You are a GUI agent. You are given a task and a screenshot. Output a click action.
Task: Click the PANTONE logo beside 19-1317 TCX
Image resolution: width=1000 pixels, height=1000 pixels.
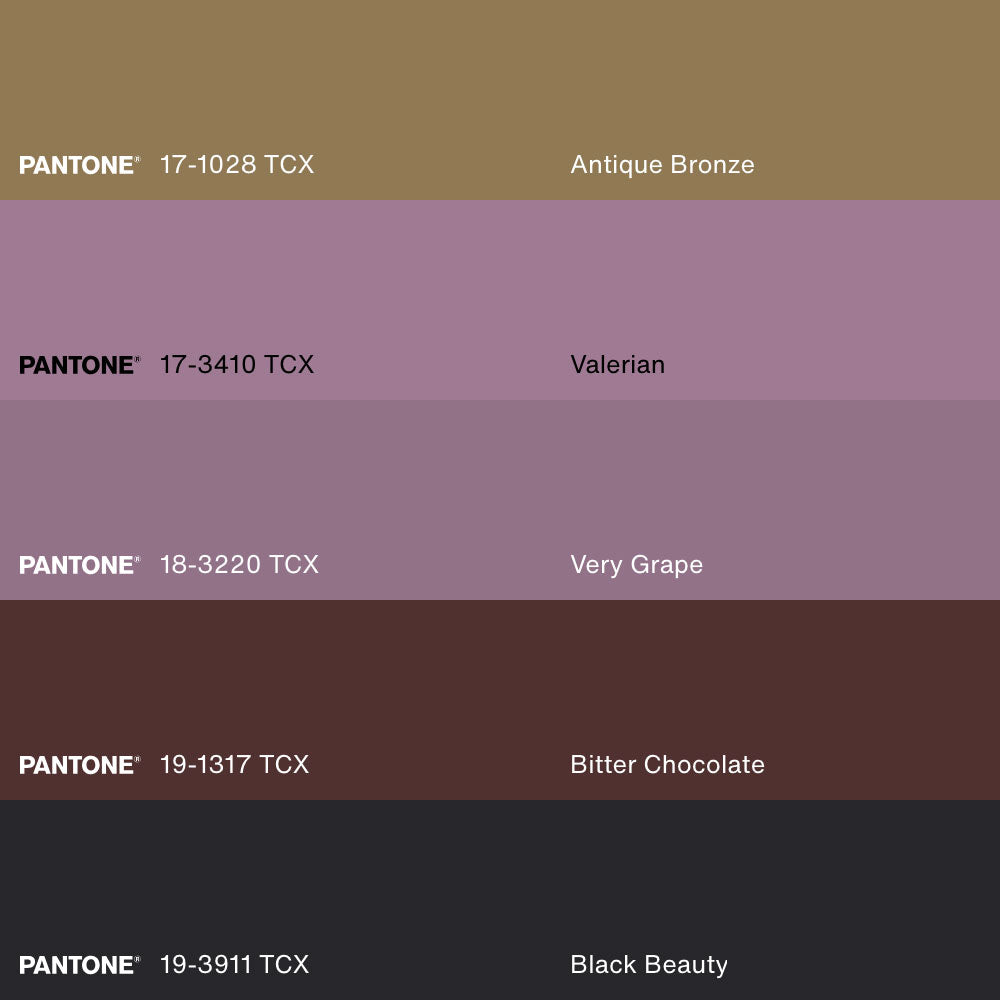[80, 765]
